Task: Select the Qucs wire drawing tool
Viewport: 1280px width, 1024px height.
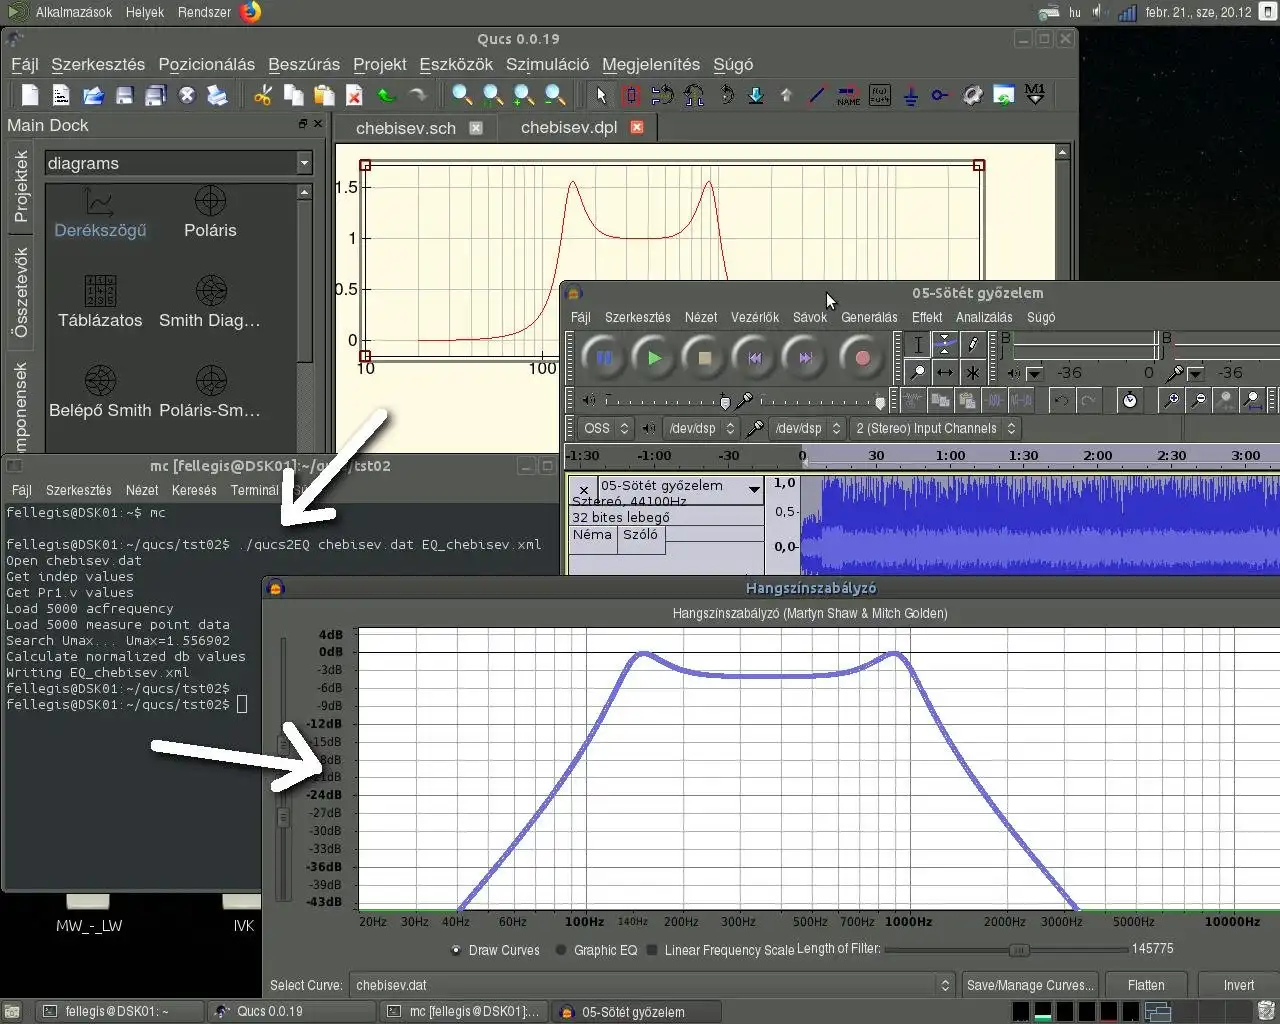Action: (x=816, y=95)
